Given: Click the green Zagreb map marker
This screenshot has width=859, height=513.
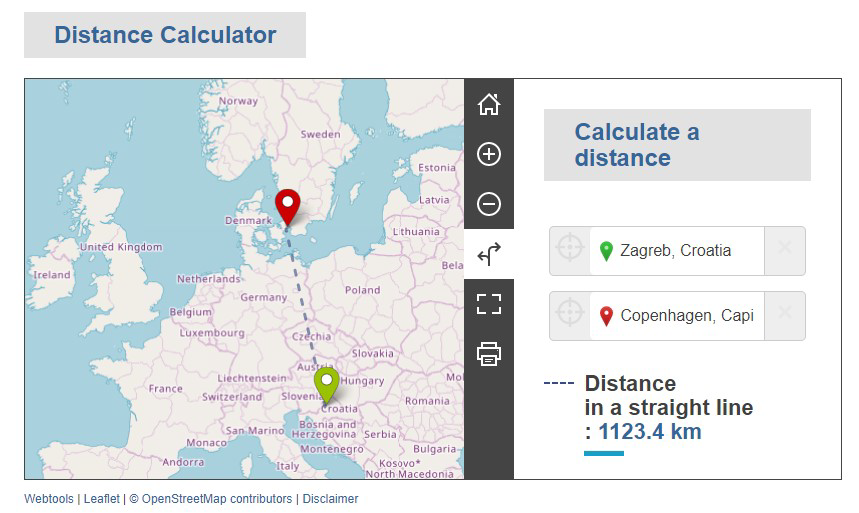Looking at the screenshot, I should pyautogui.click(x=326, y=382).
